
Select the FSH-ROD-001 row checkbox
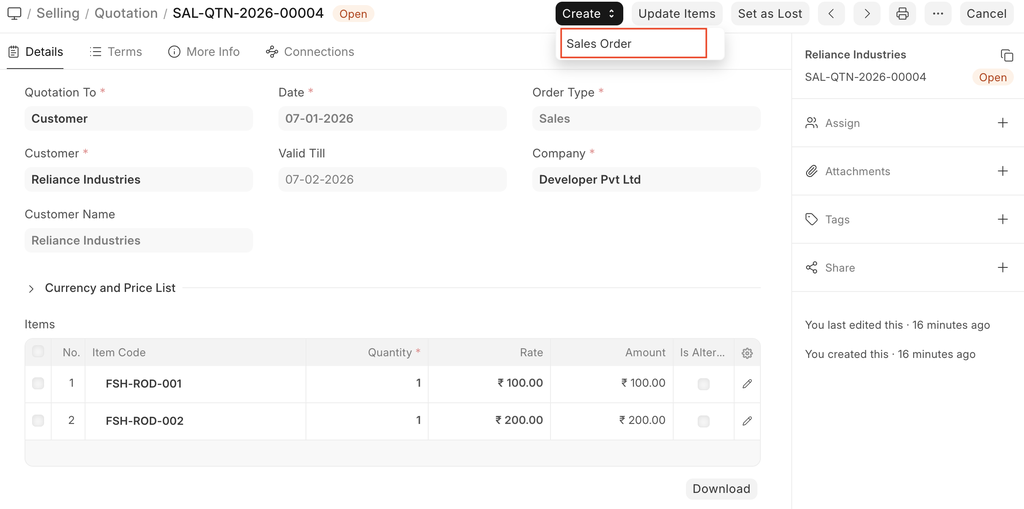coord(38,384)
